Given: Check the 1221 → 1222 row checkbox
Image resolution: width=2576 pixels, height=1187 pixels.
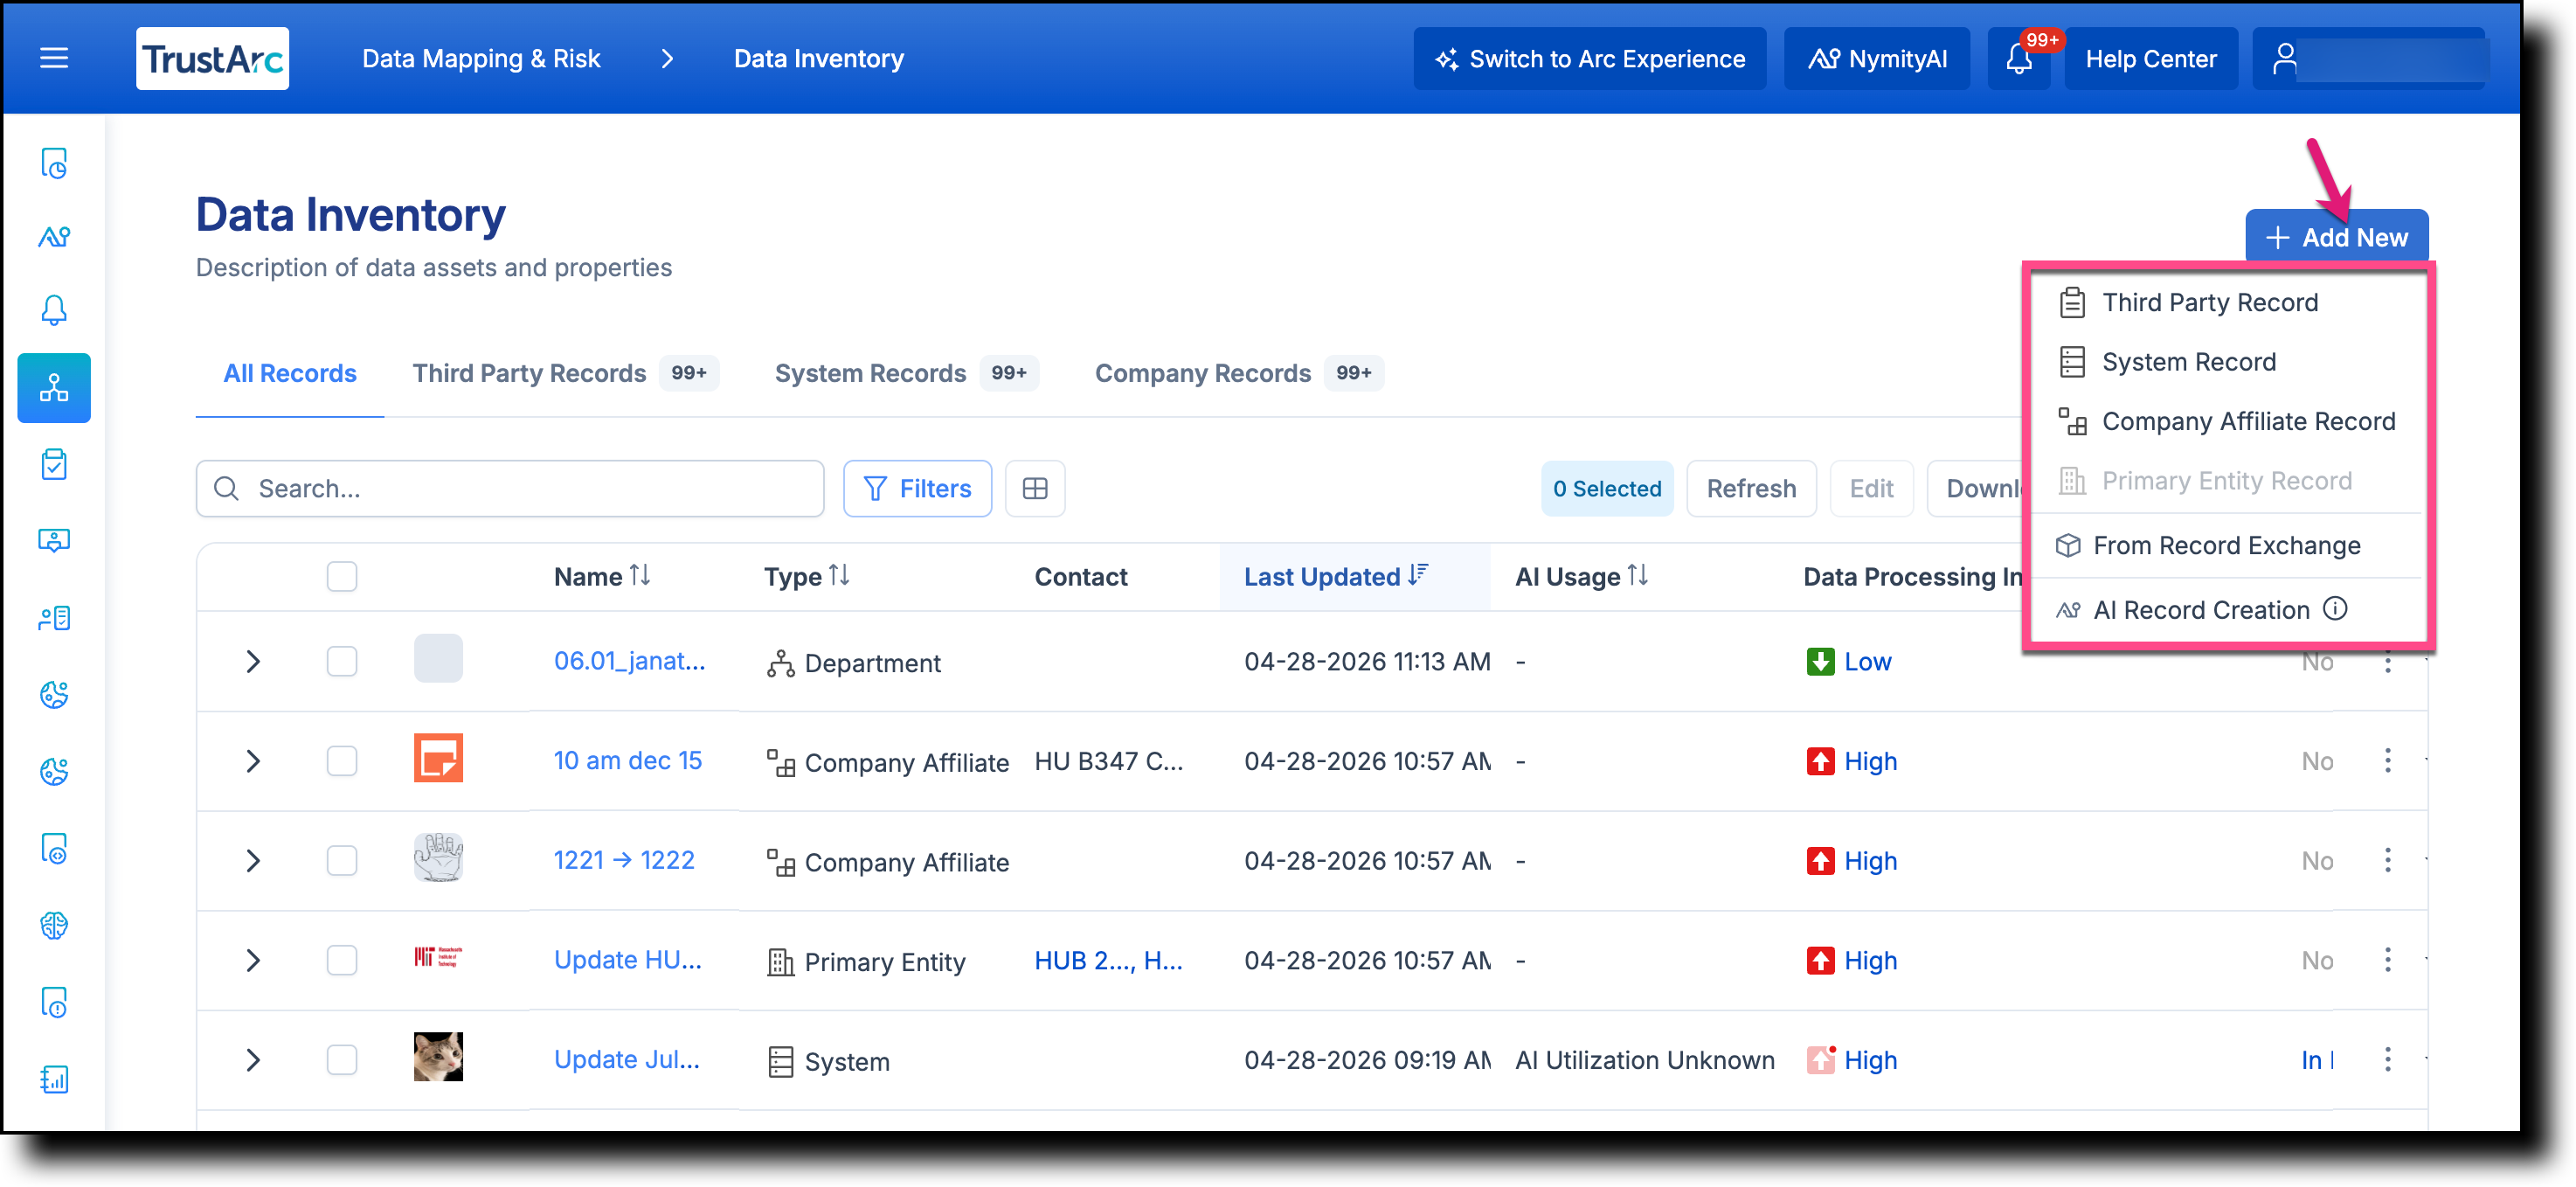Looking at the screenshot, I should (342, 861).
